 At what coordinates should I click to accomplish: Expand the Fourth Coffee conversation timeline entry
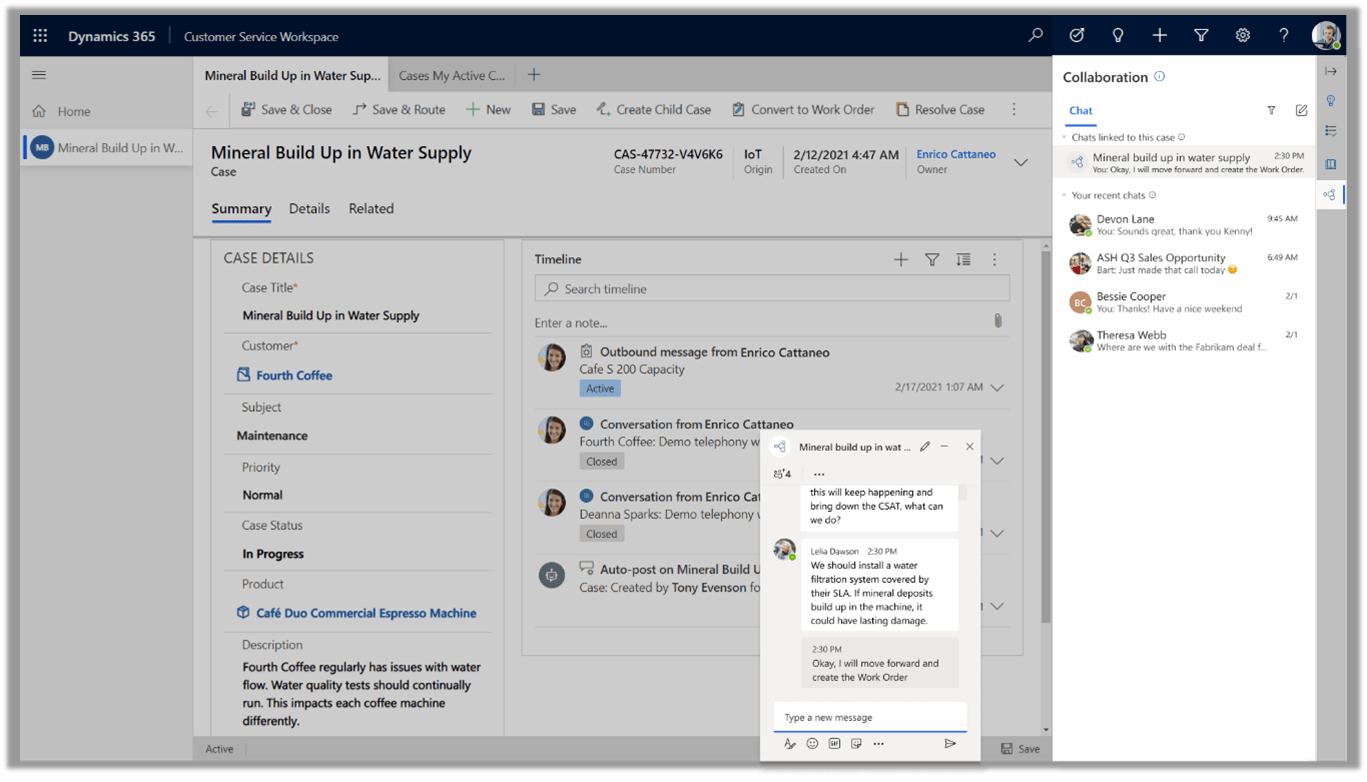pyautogui.click(x=997, y=461)
